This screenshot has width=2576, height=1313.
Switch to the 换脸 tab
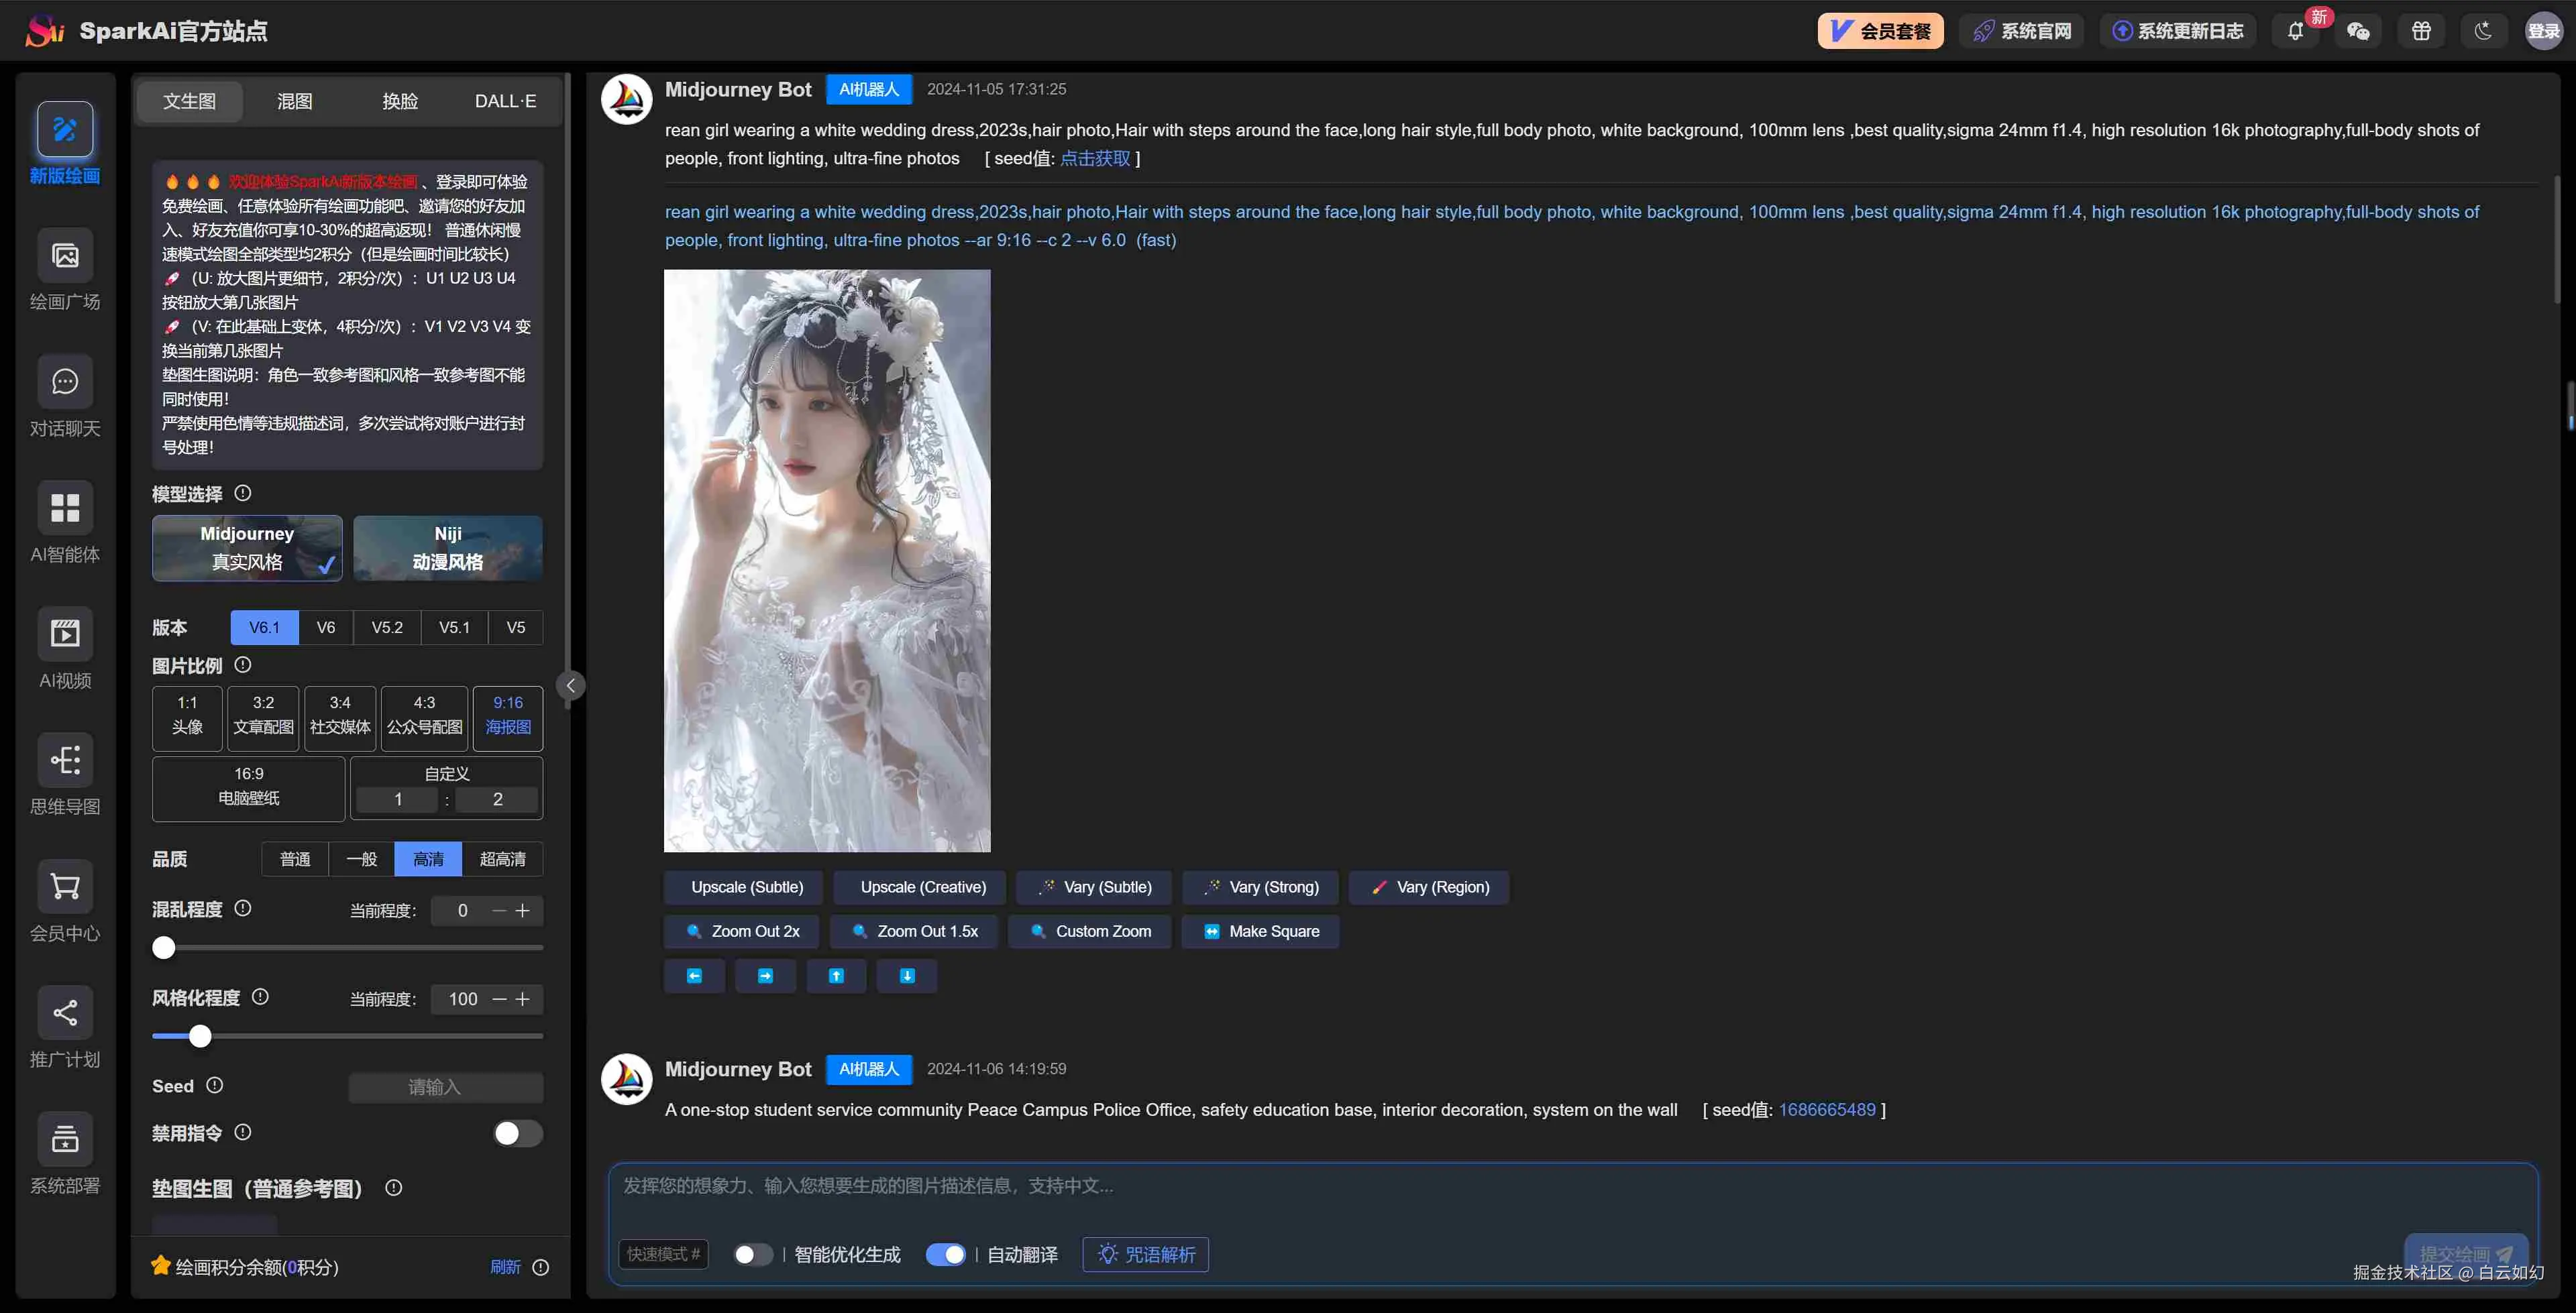[x=400, y=101]
